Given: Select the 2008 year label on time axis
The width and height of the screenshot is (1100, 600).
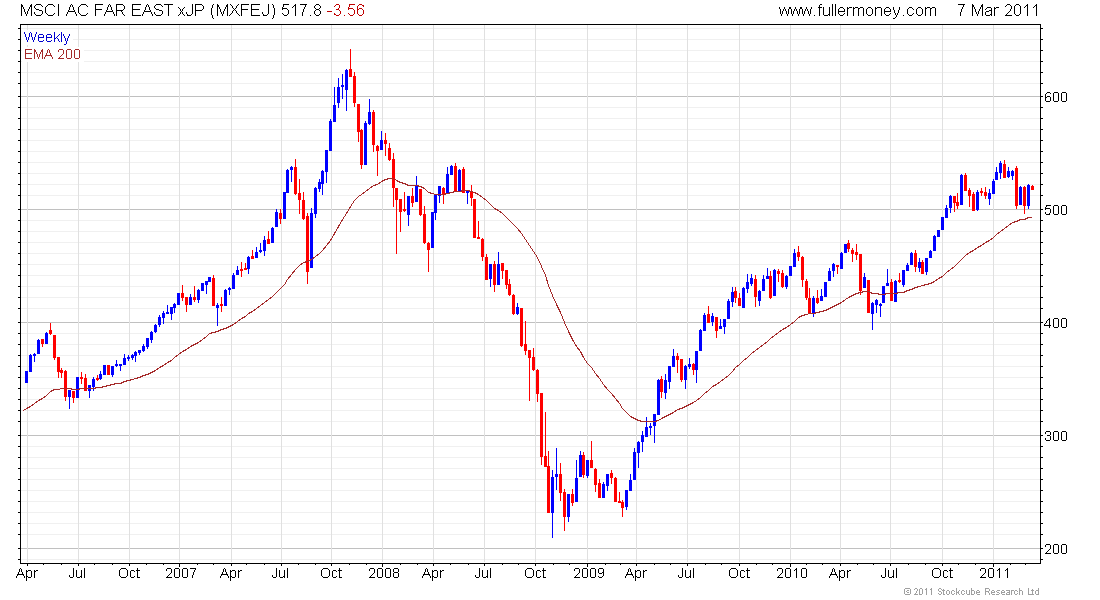Looking at the screenshot, I should tap(384, 573).
